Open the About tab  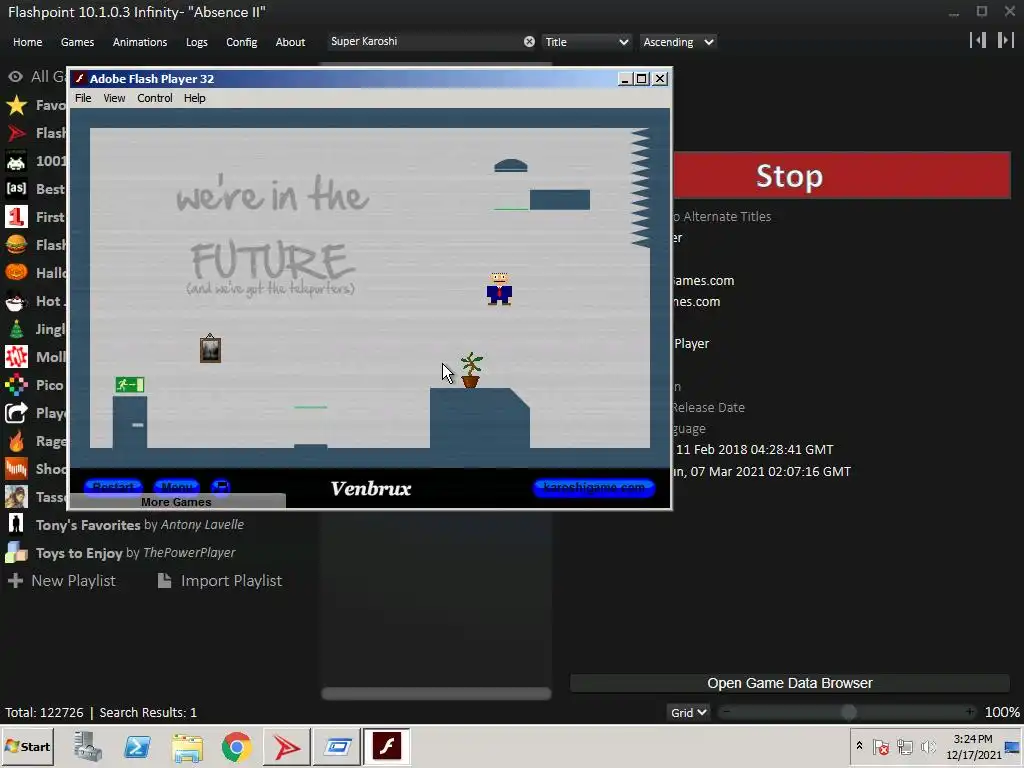[290, 42]
